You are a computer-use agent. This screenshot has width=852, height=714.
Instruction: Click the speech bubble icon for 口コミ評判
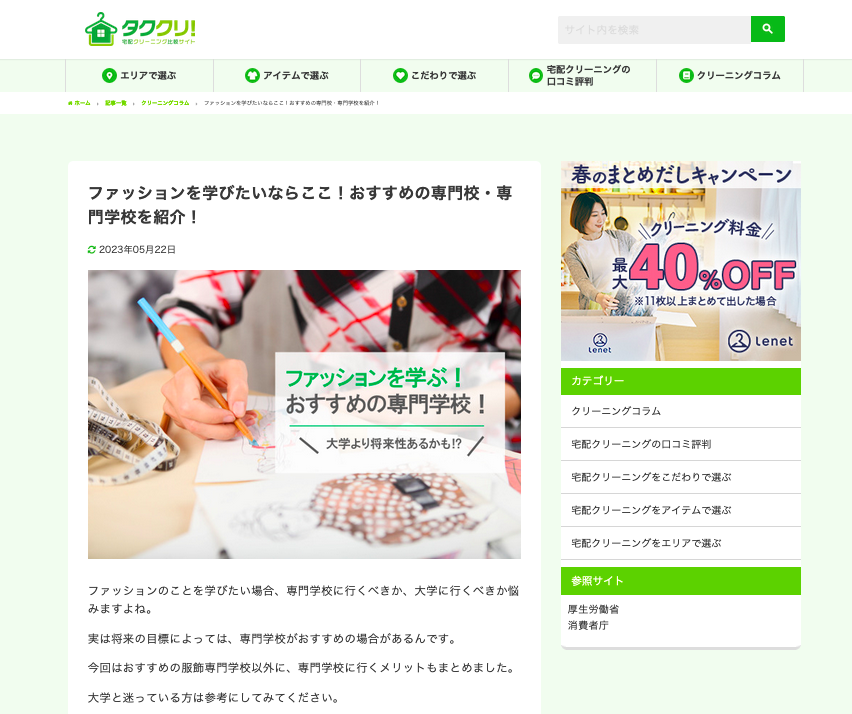[x=536, y=76]
